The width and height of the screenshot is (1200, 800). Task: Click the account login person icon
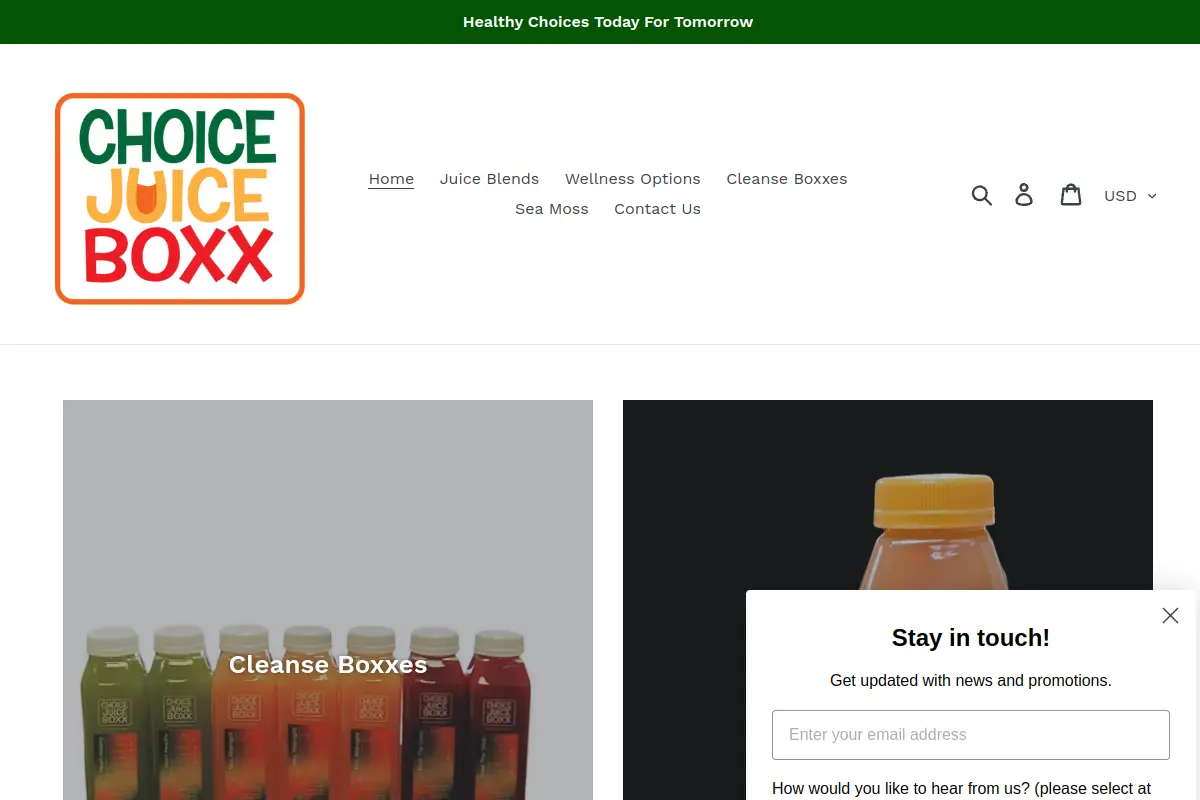(x=1024, y=195)
